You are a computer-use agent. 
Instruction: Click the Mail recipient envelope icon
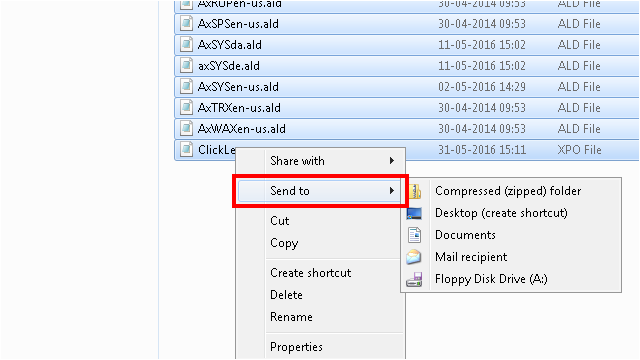tap(413, 257)
